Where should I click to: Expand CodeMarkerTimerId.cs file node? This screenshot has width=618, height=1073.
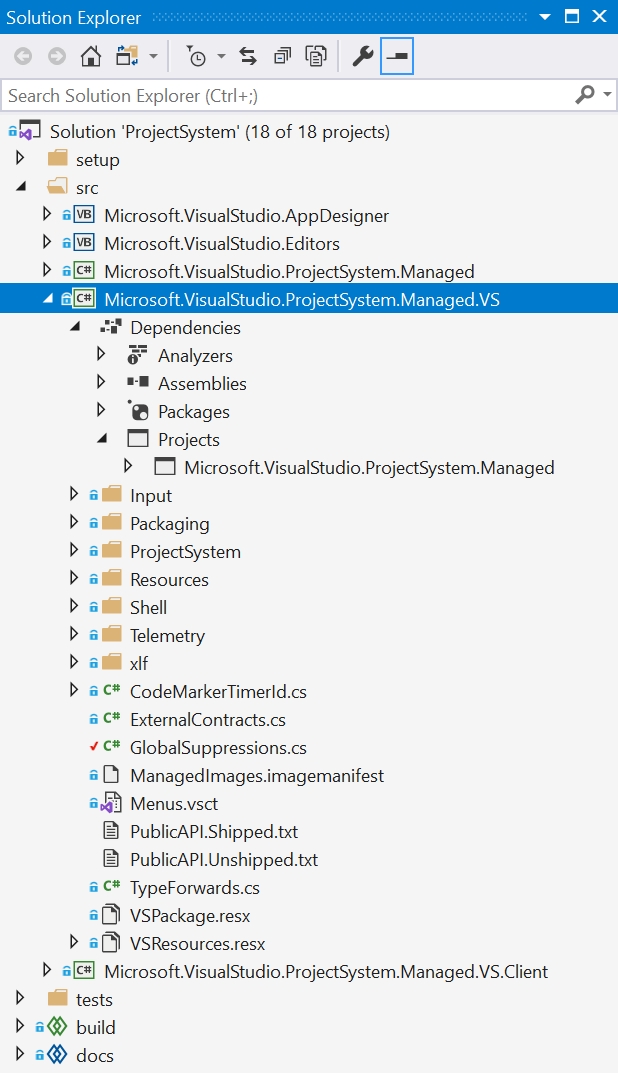click(x=74, y=691)
